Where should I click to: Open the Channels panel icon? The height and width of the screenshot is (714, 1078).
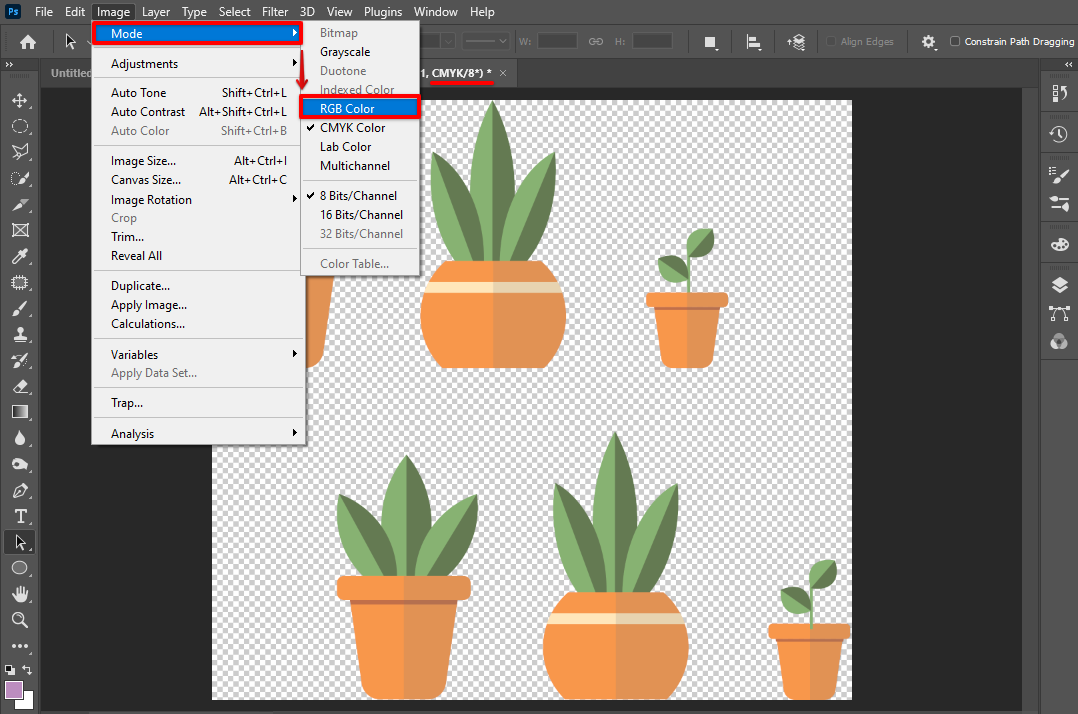1059,342
